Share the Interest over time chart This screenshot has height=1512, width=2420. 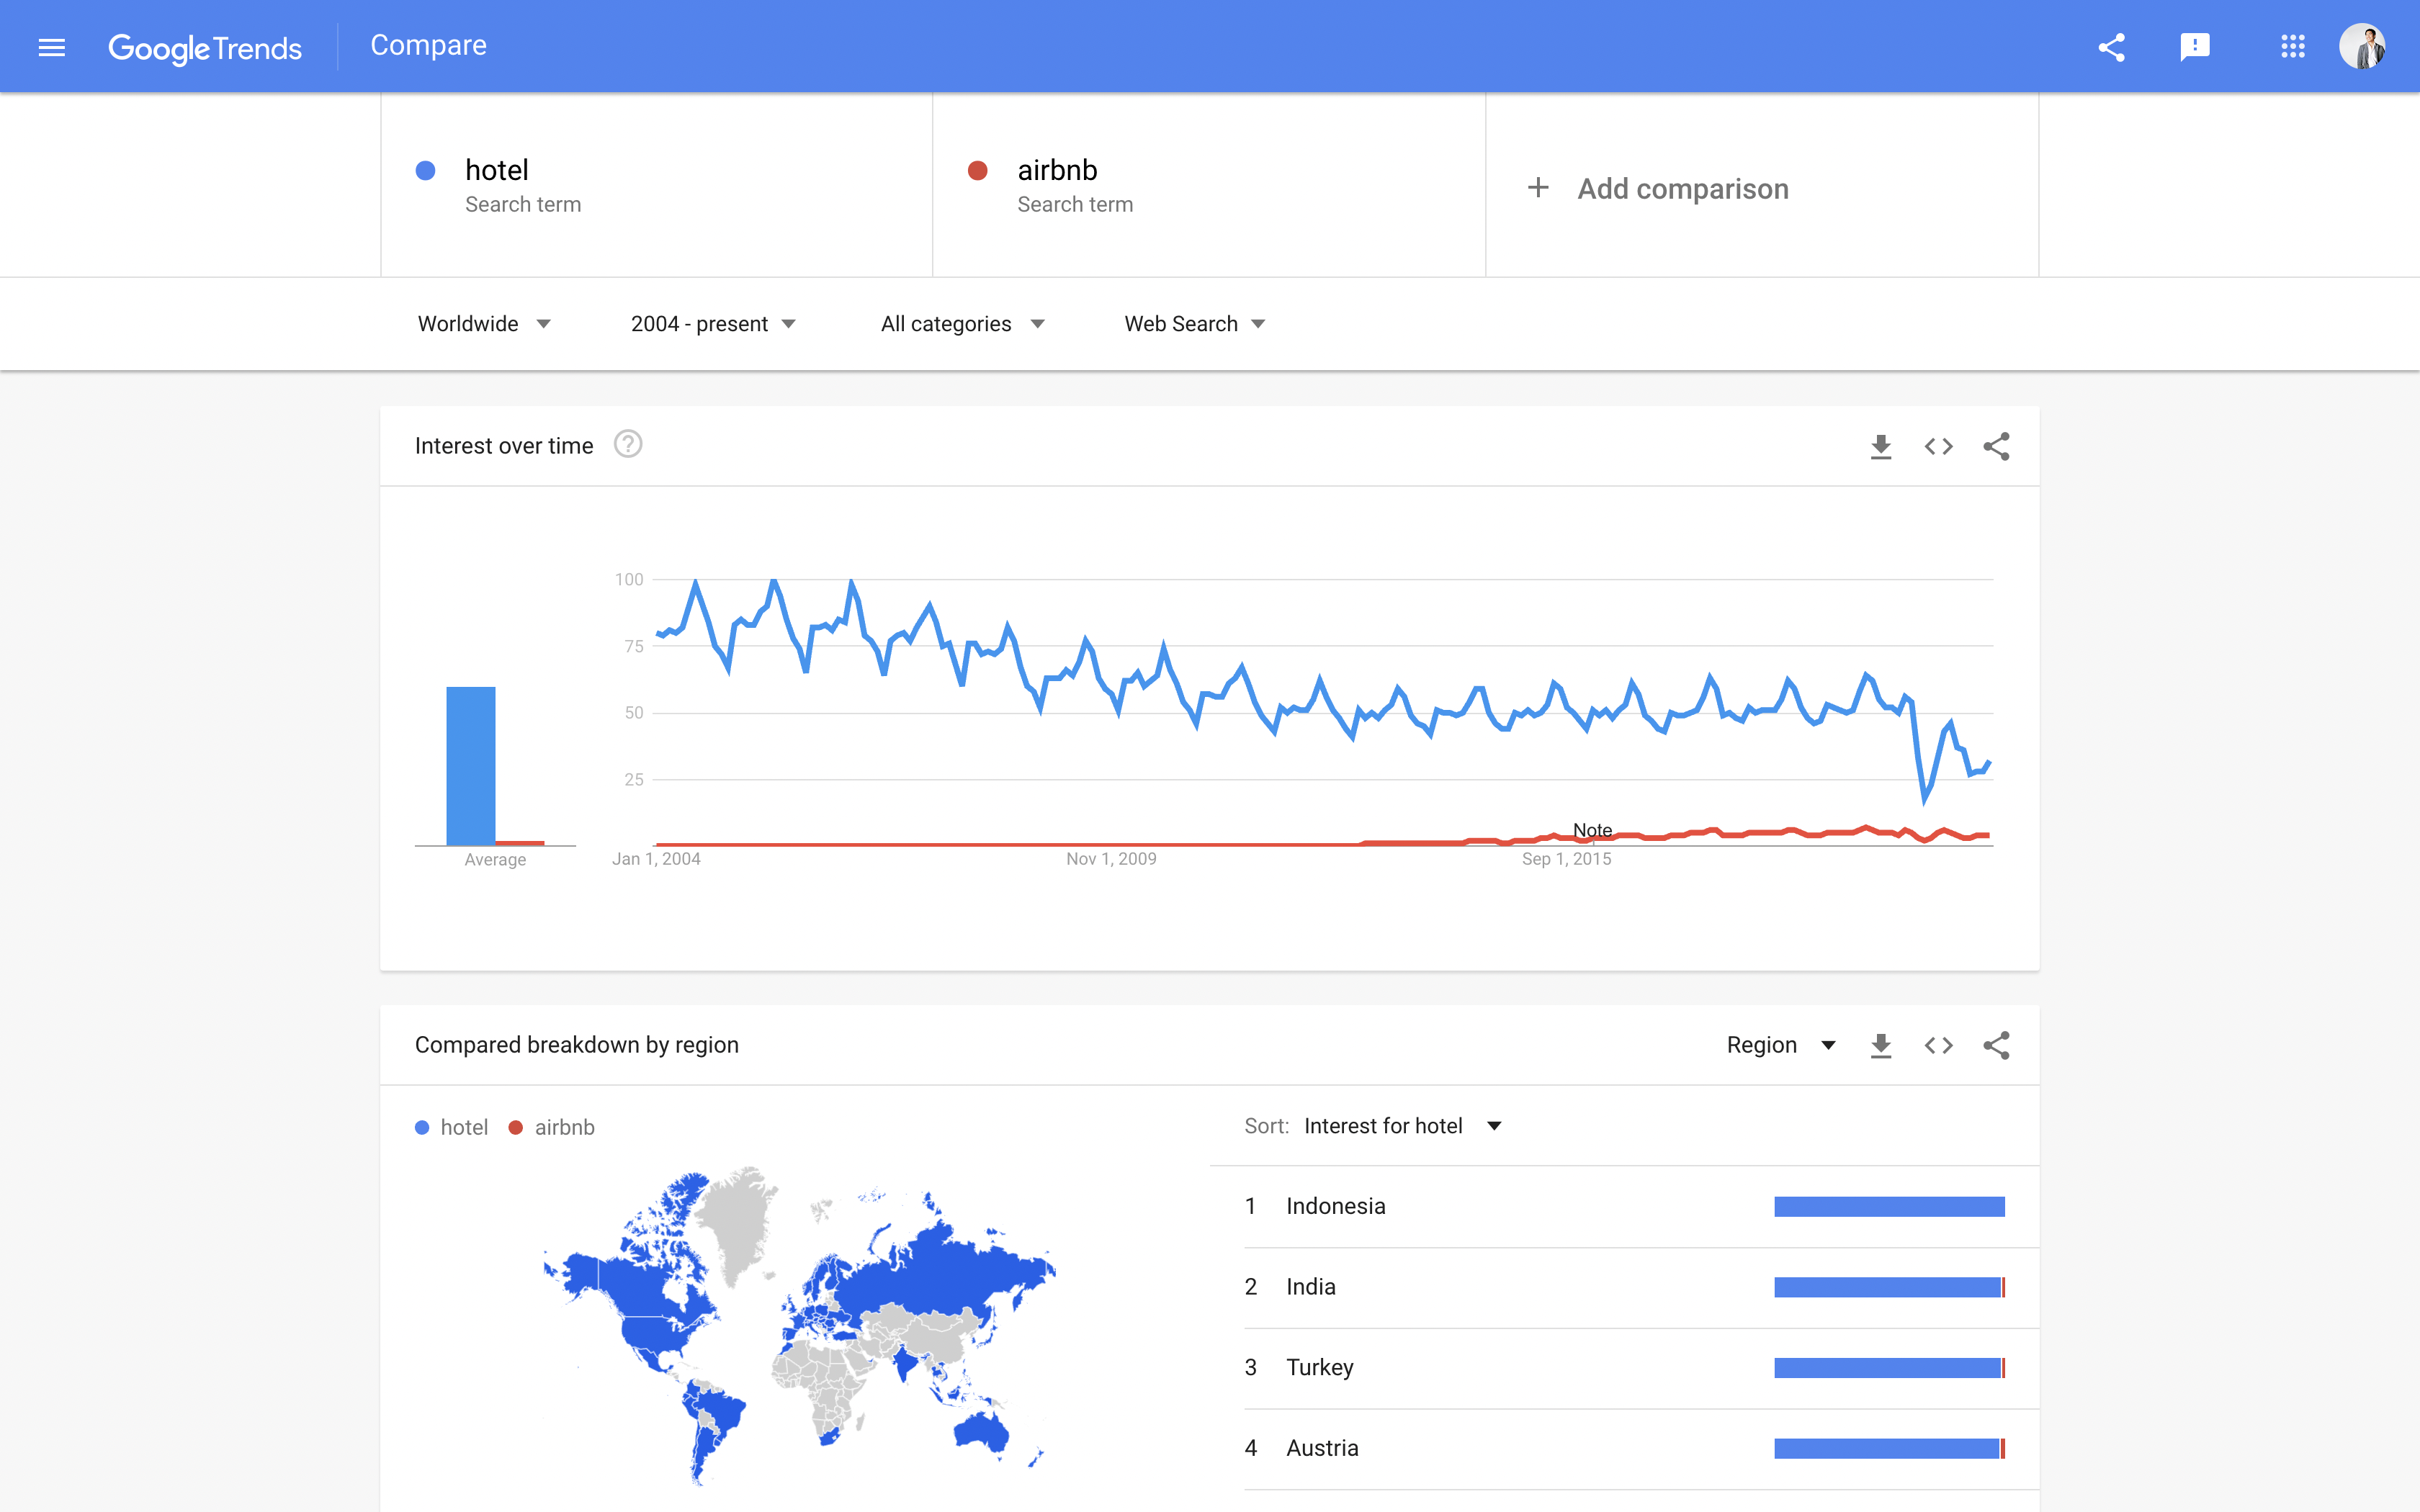coord(1996,446)
